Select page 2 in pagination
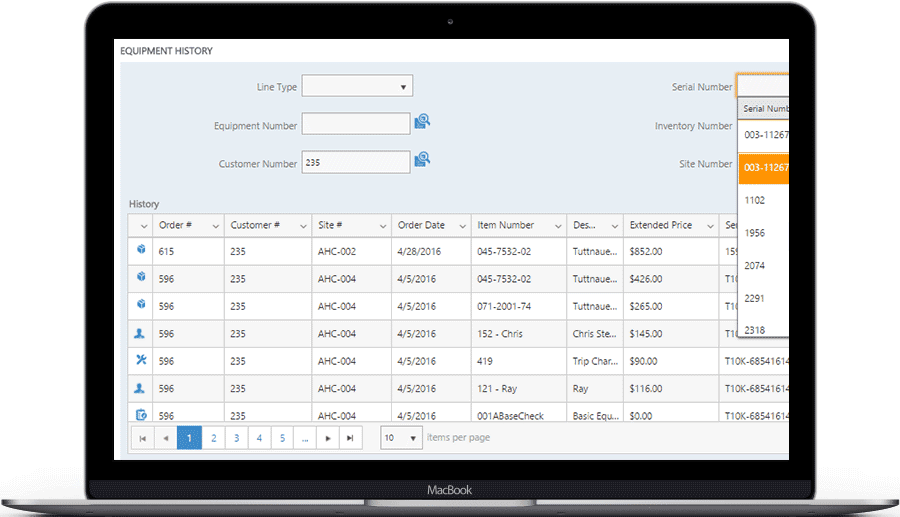900x517 pixels. (214, 438)
